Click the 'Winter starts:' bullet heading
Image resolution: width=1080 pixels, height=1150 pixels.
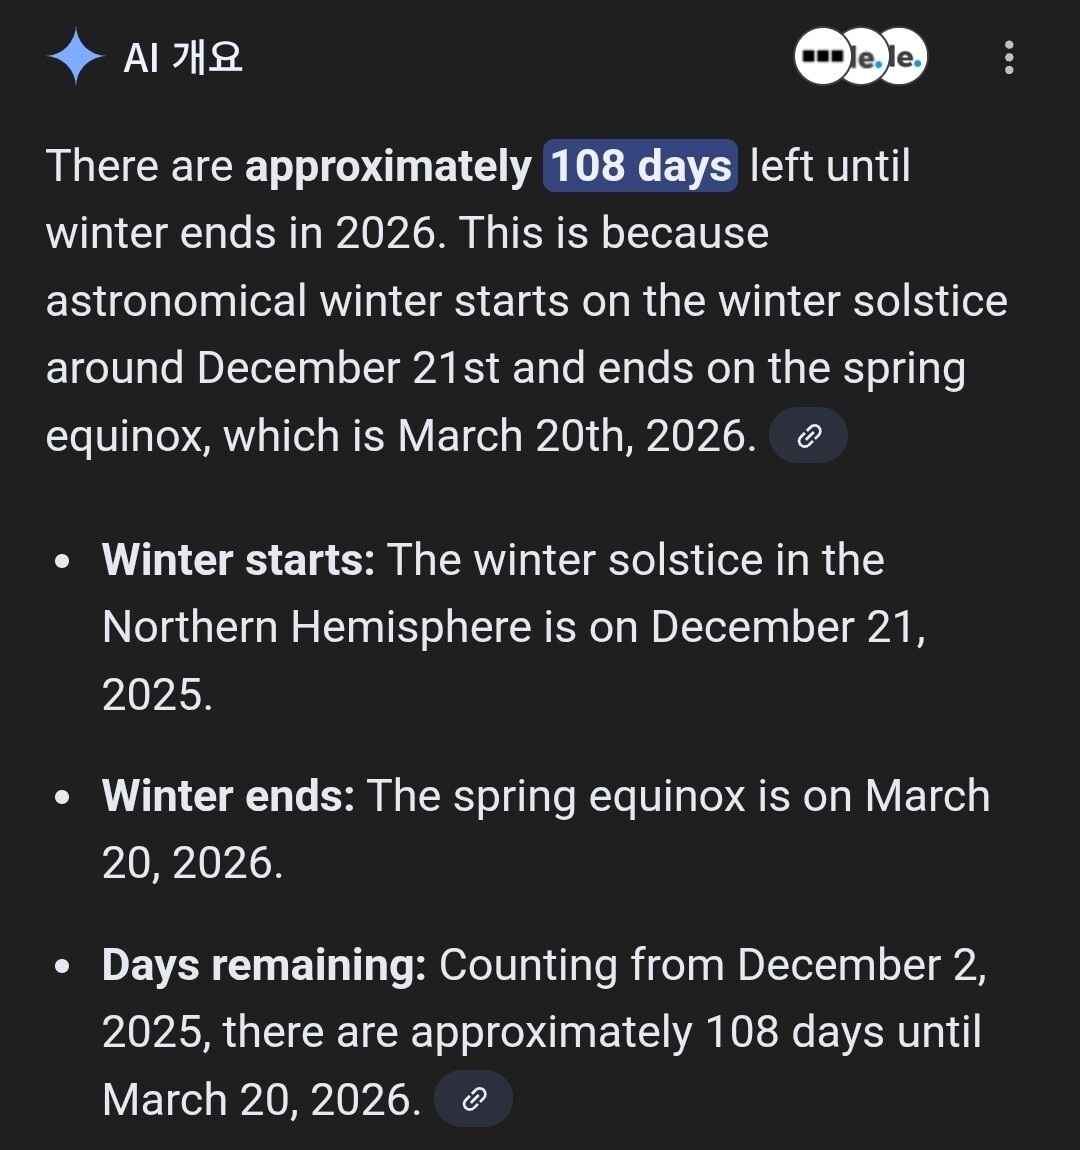pyautogui.click(x=238, y=560)
